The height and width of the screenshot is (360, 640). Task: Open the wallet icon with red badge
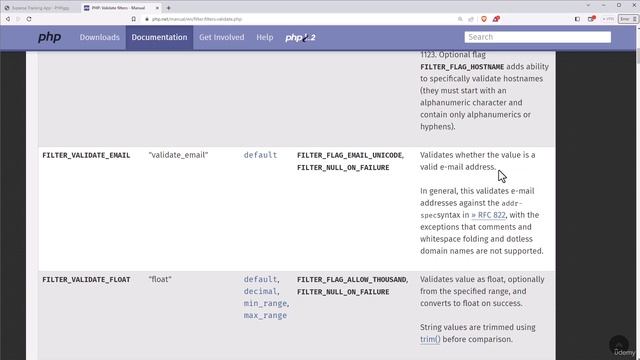(591, 19)
